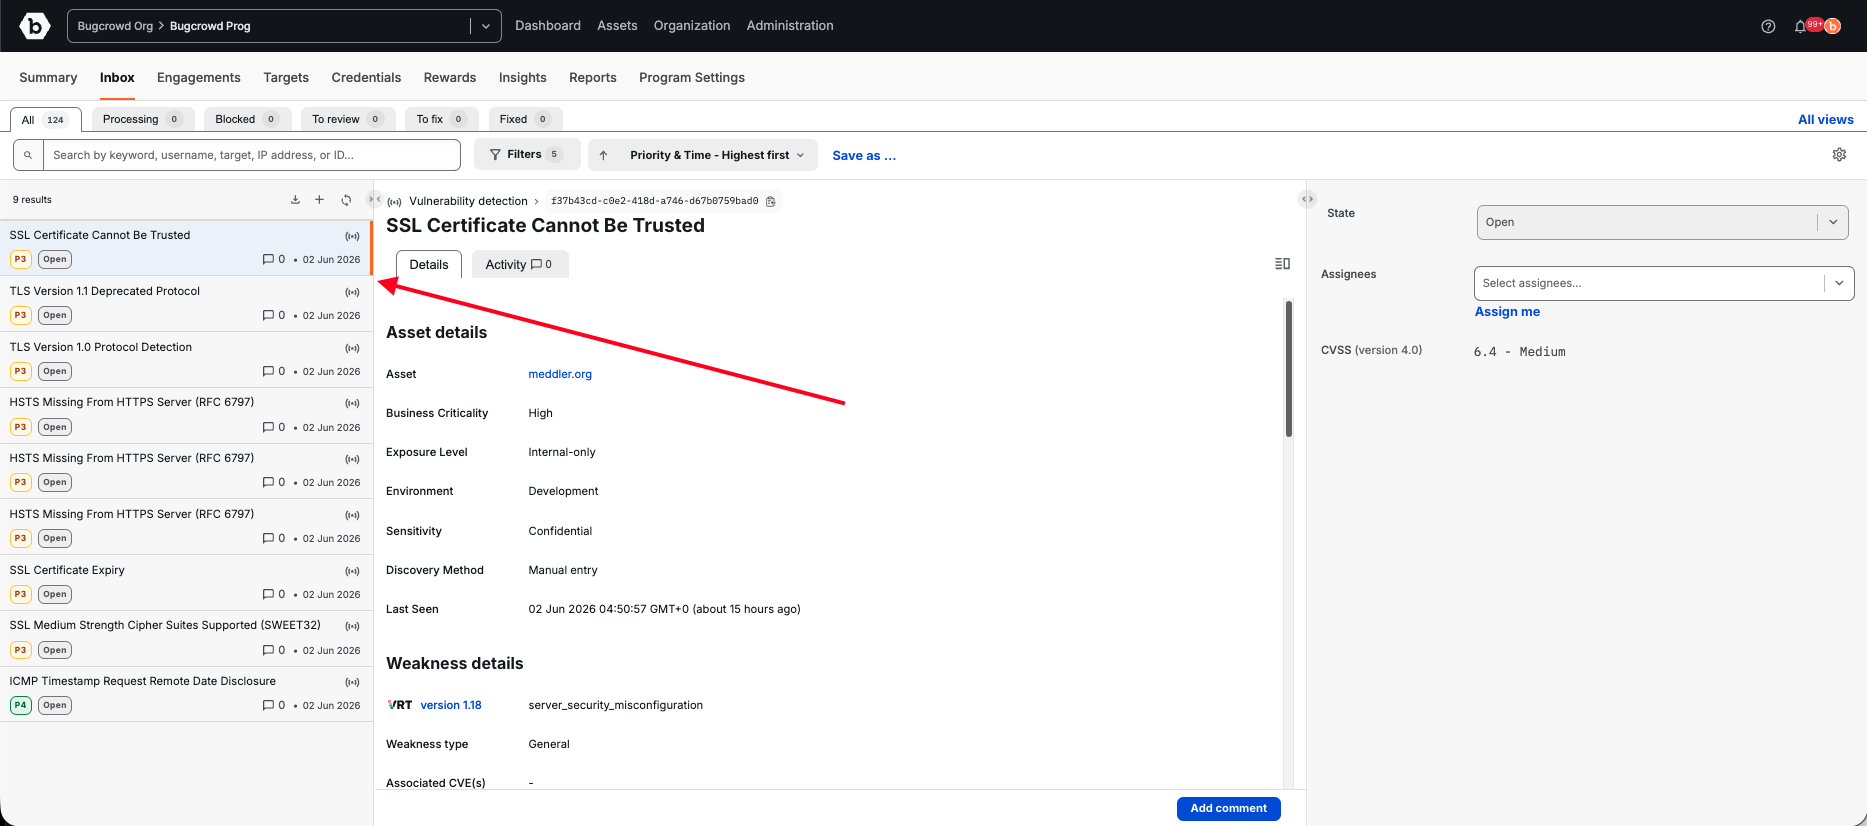Open the State dropdown

pos(1662,222)
